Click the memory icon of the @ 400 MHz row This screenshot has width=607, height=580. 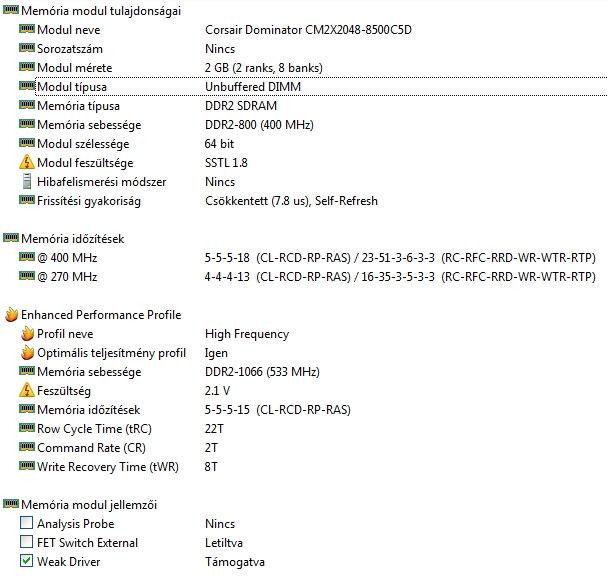[27, 256]
